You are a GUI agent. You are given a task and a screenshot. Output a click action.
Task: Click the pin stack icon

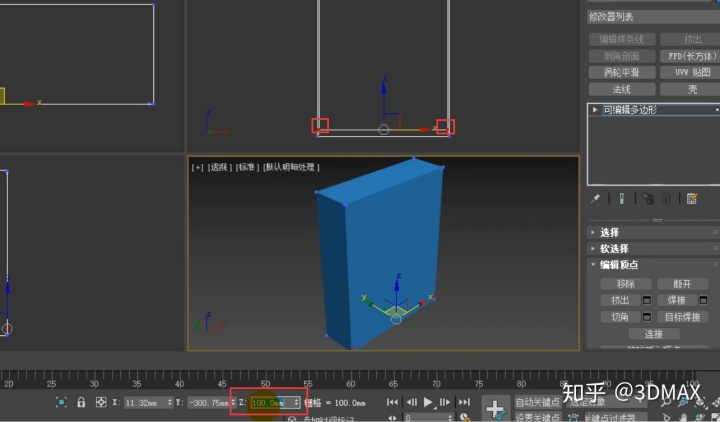click(x=596, y=198)
